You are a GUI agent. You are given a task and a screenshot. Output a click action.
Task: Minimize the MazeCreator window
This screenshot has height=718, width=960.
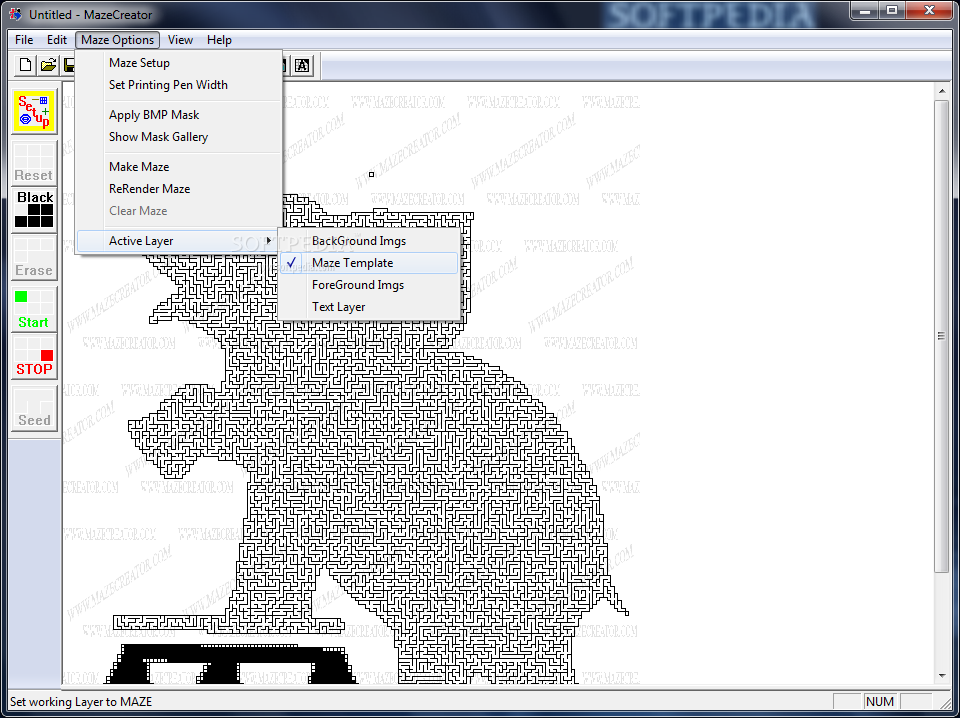point(866,10)
